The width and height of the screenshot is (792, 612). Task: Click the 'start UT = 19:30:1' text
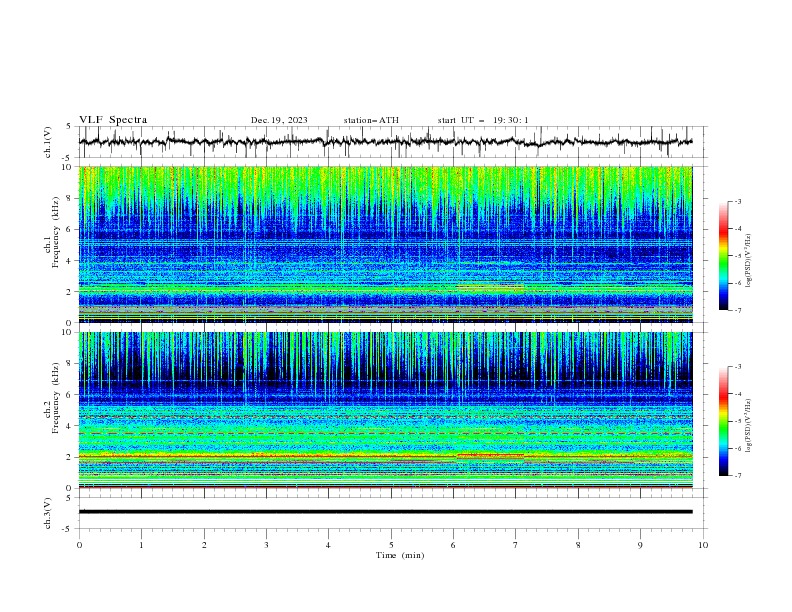pos(483,120)
